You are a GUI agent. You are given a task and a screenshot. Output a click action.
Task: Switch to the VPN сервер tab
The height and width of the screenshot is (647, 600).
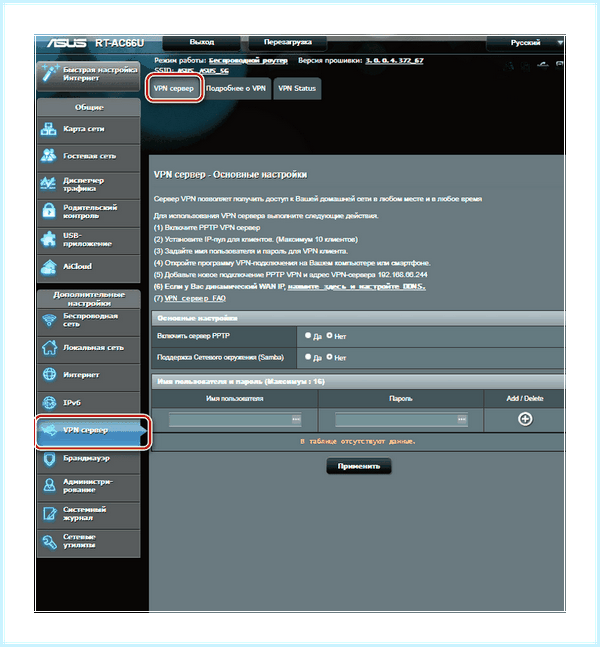click(174, 88)
